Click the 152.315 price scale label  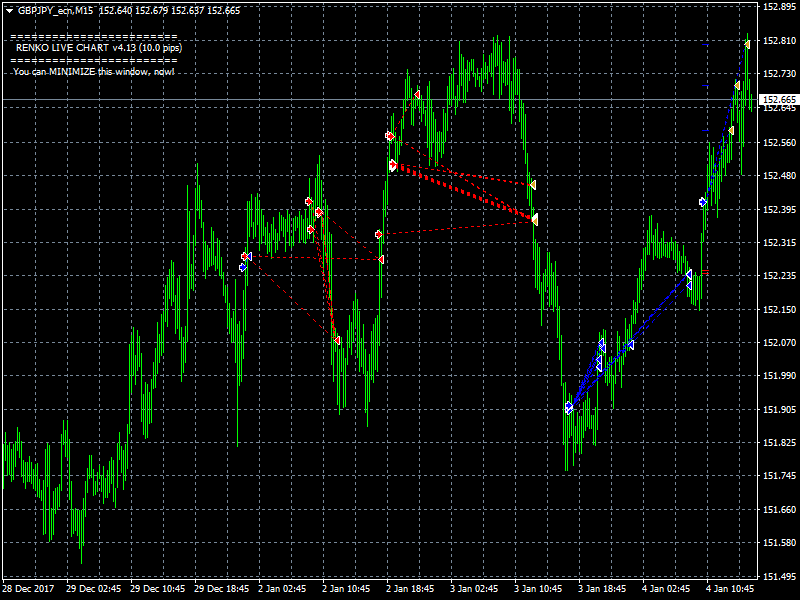coord(779,243)
